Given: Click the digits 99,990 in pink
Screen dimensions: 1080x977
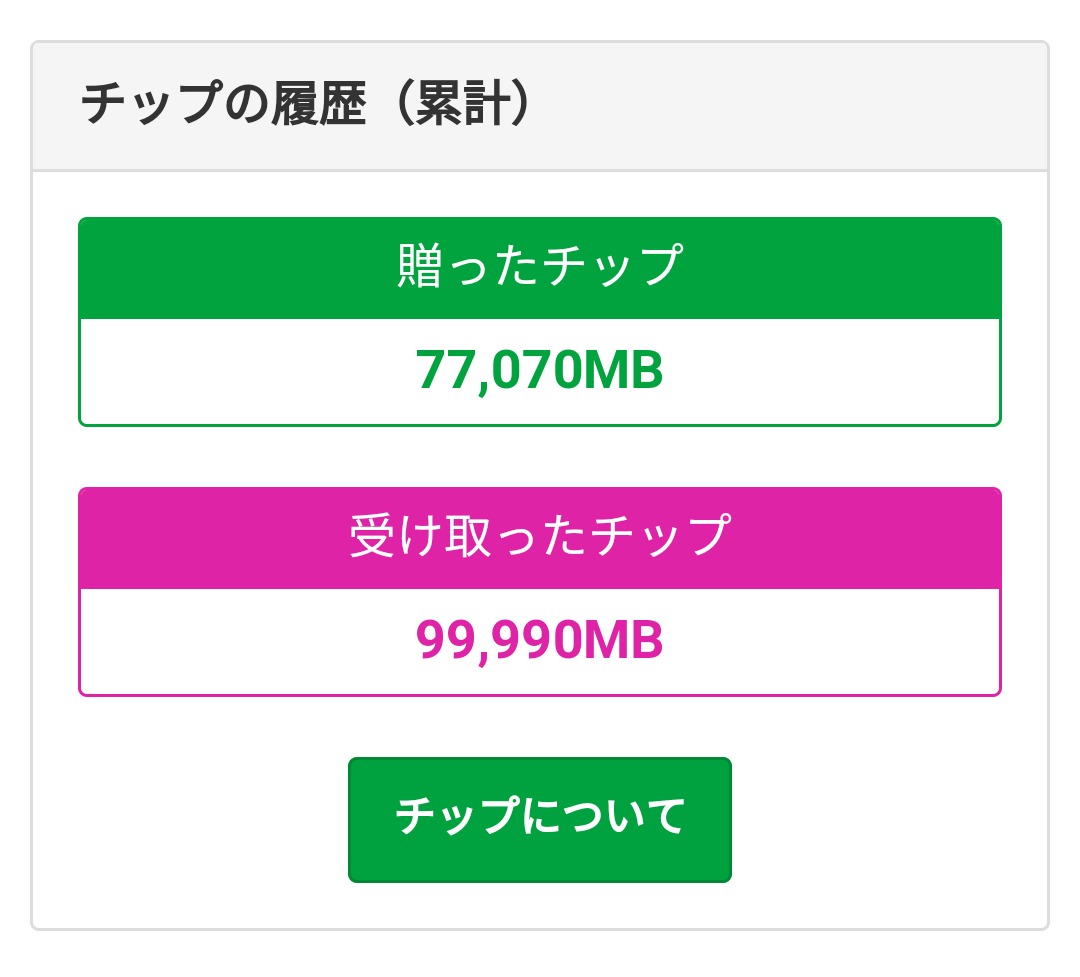Looking at the screenshot, I should point(498,641).
